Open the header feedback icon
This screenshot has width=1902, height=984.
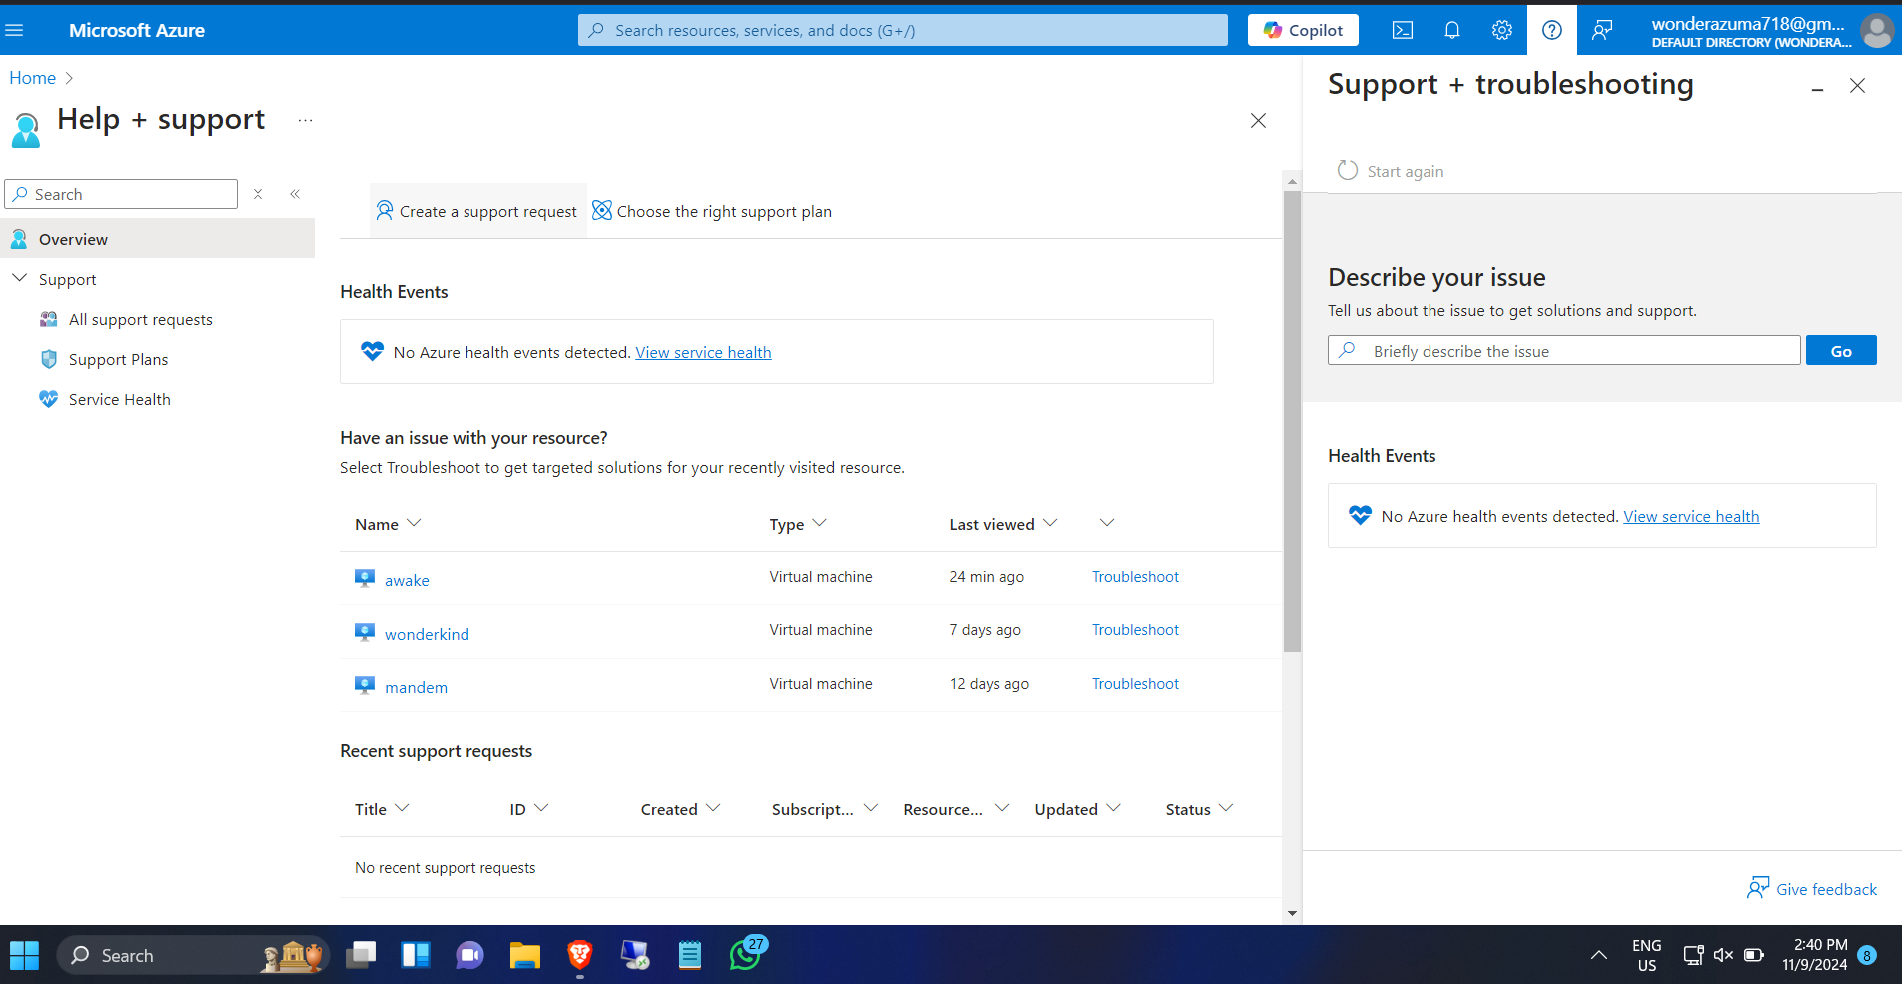click(x=1602, y=30)
